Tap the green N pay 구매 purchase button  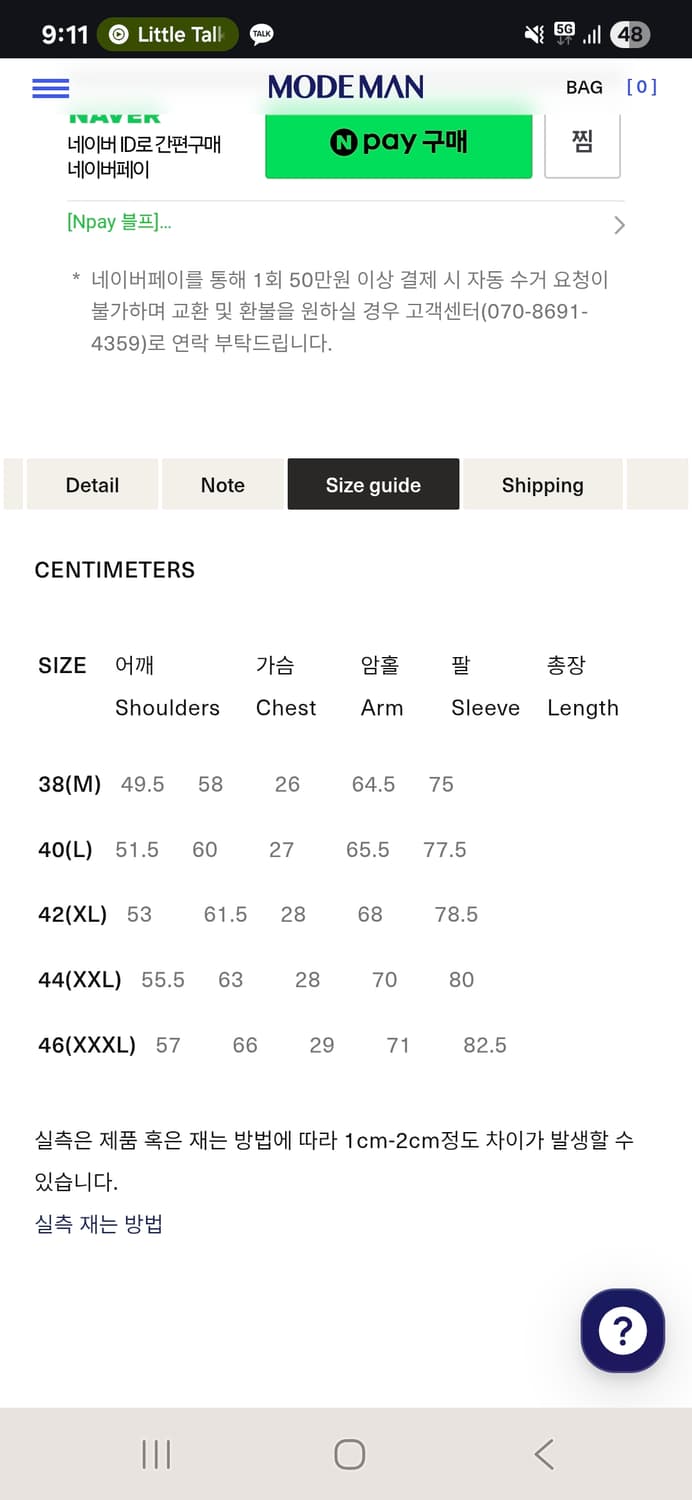coord(398,144)
